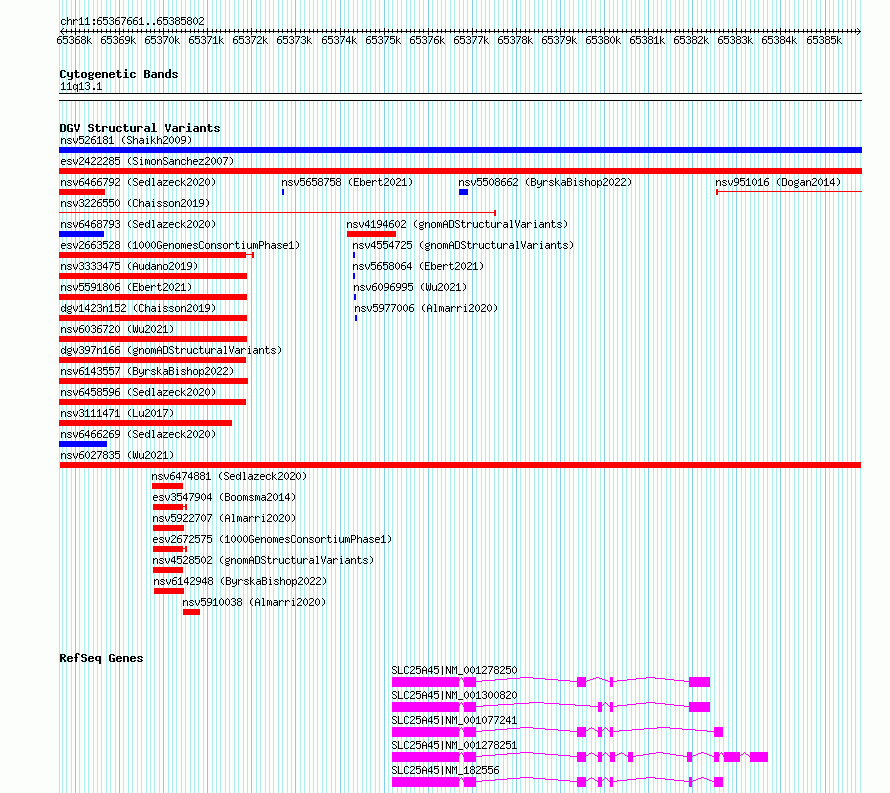Viewport: 890px width, 793px height.
Task: Select the red bar under nsv3111471
Action: point(145,423)
